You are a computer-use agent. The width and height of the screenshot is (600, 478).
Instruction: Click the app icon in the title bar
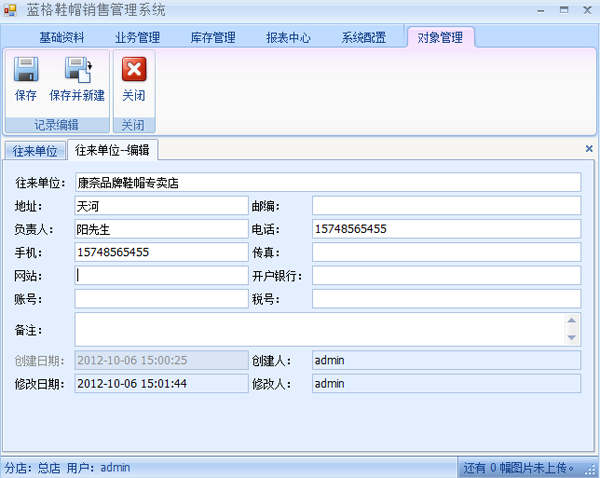tap(11, 10)
